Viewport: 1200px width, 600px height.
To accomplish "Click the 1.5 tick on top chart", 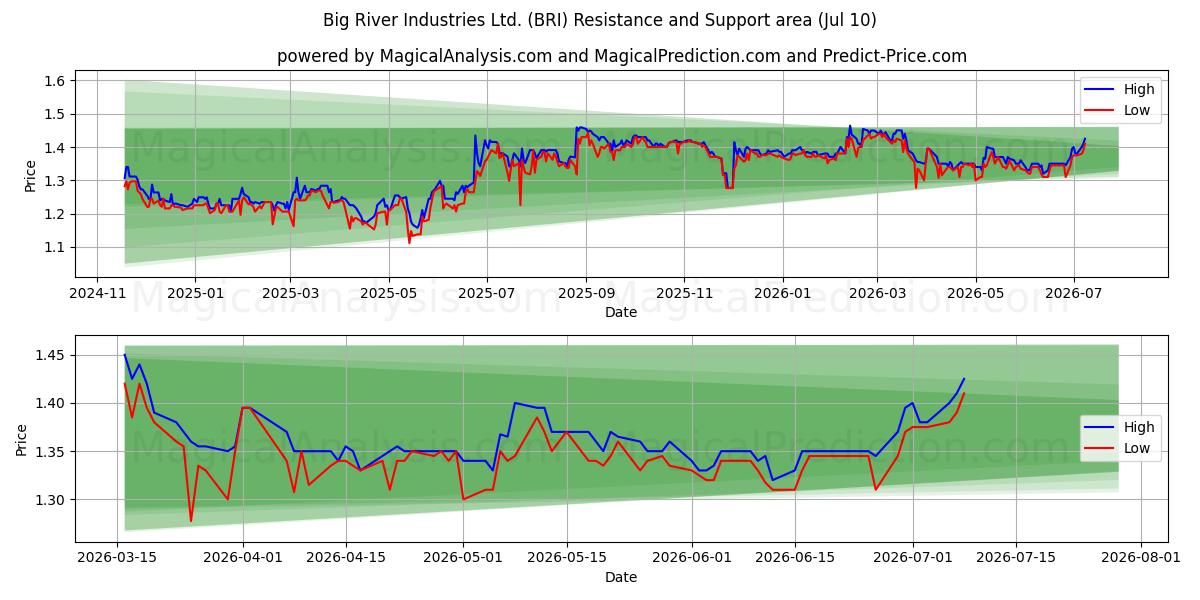I will point(56,114).
